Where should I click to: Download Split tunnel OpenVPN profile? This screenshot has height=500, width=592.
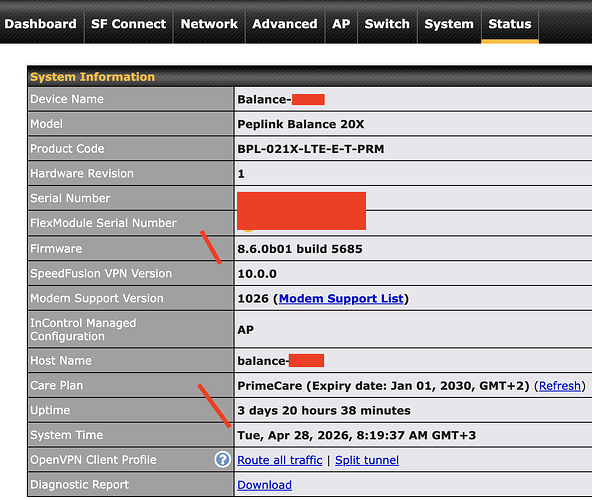[x=367, y=460]
